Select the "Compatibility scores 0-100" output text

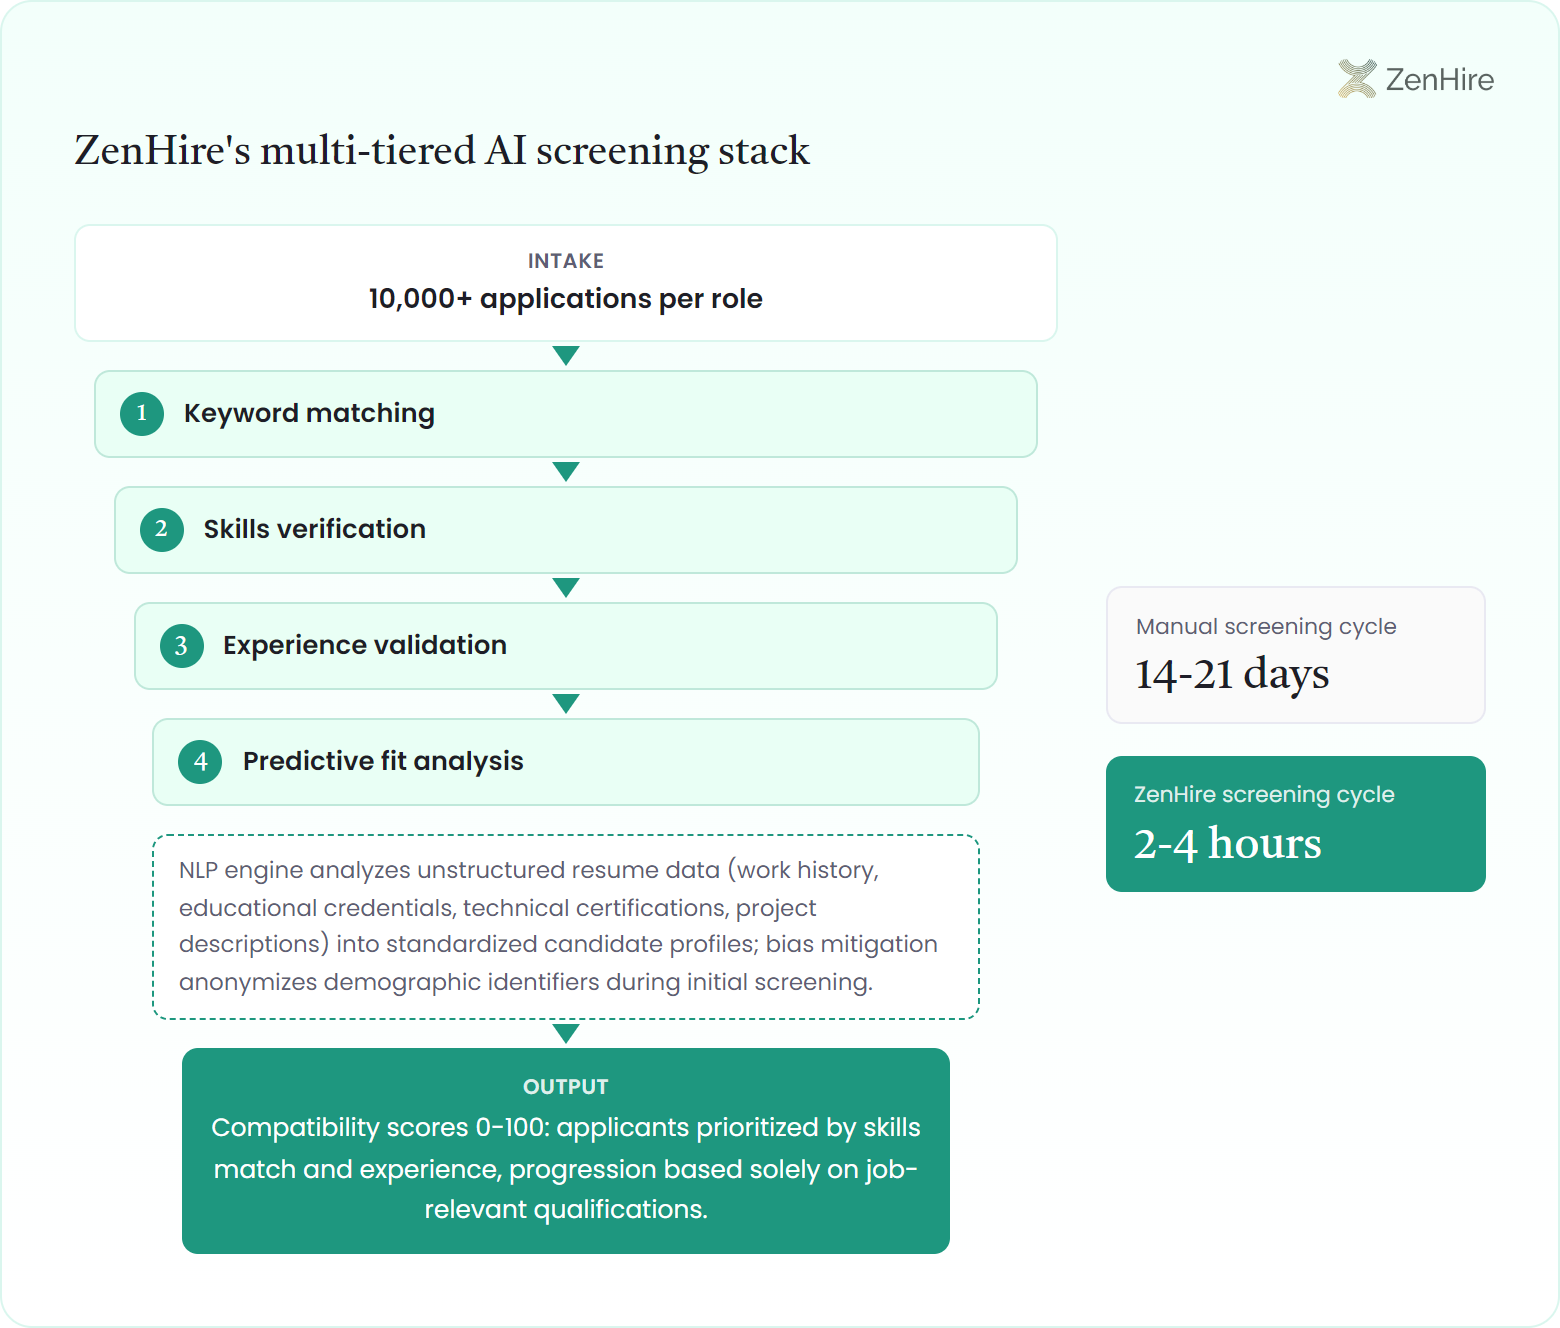point(566,1168)
